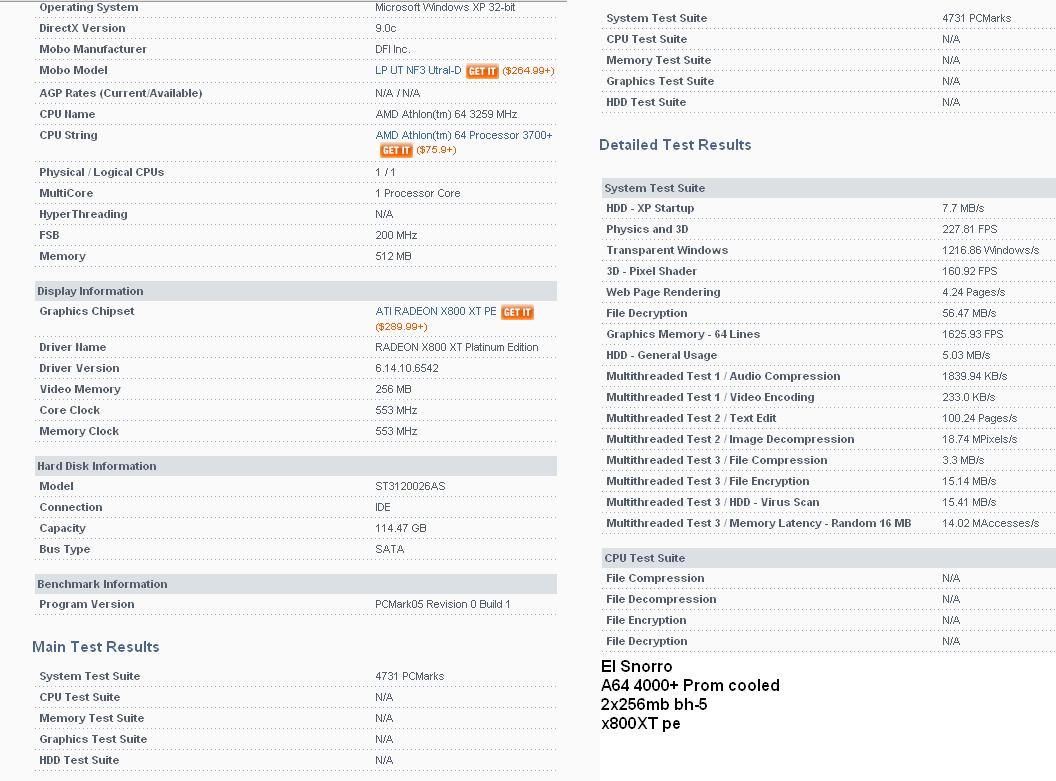Image resolution: width=1056 pixels, height=781 pixels.
Task: Select the File Encryption 15.14 MB/s value
Action: 969,481
